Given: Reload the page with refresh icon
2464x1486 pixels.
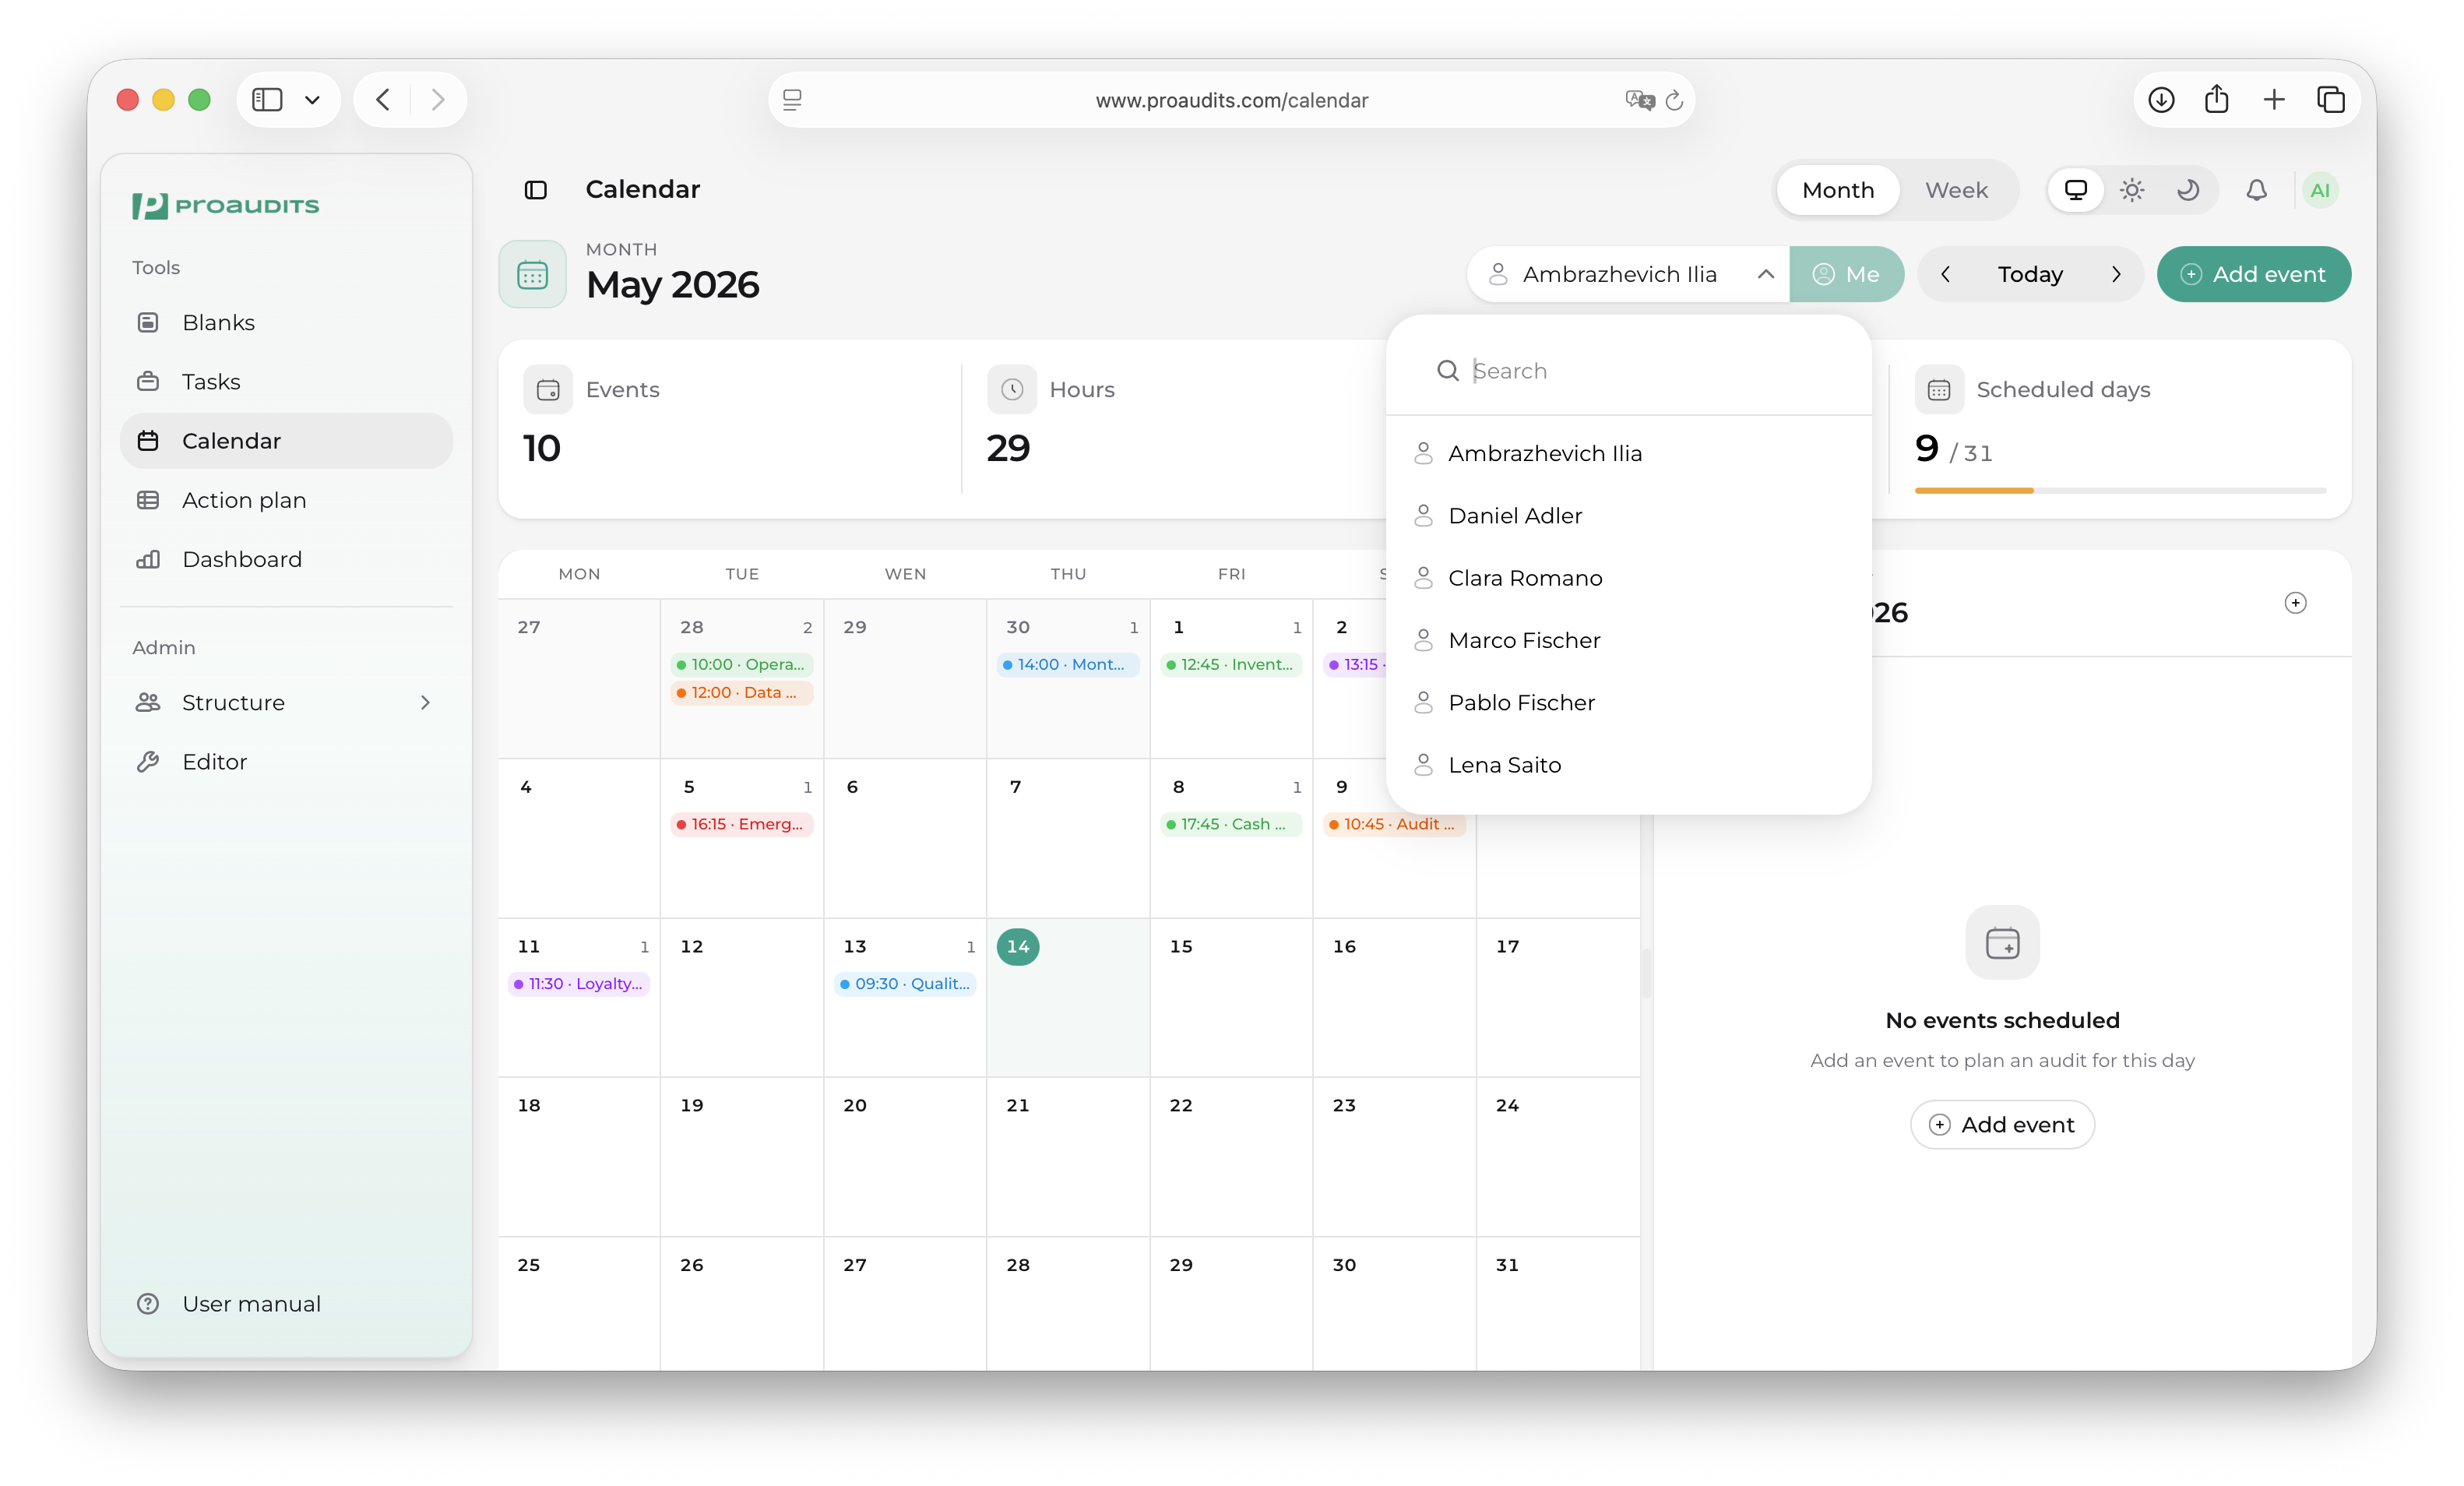Looking at the screenshot, I should [1674, 100].
